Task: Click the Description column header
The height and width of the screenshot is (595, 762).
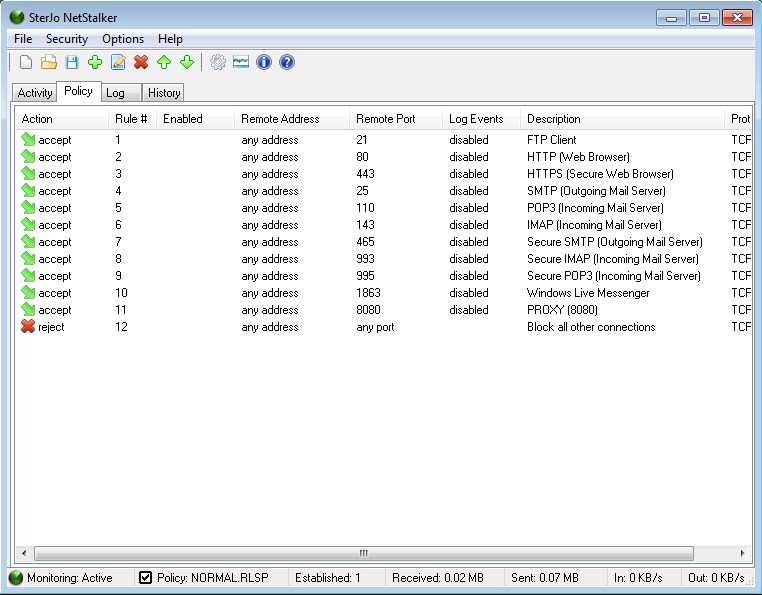Action: tap(553, 119)
